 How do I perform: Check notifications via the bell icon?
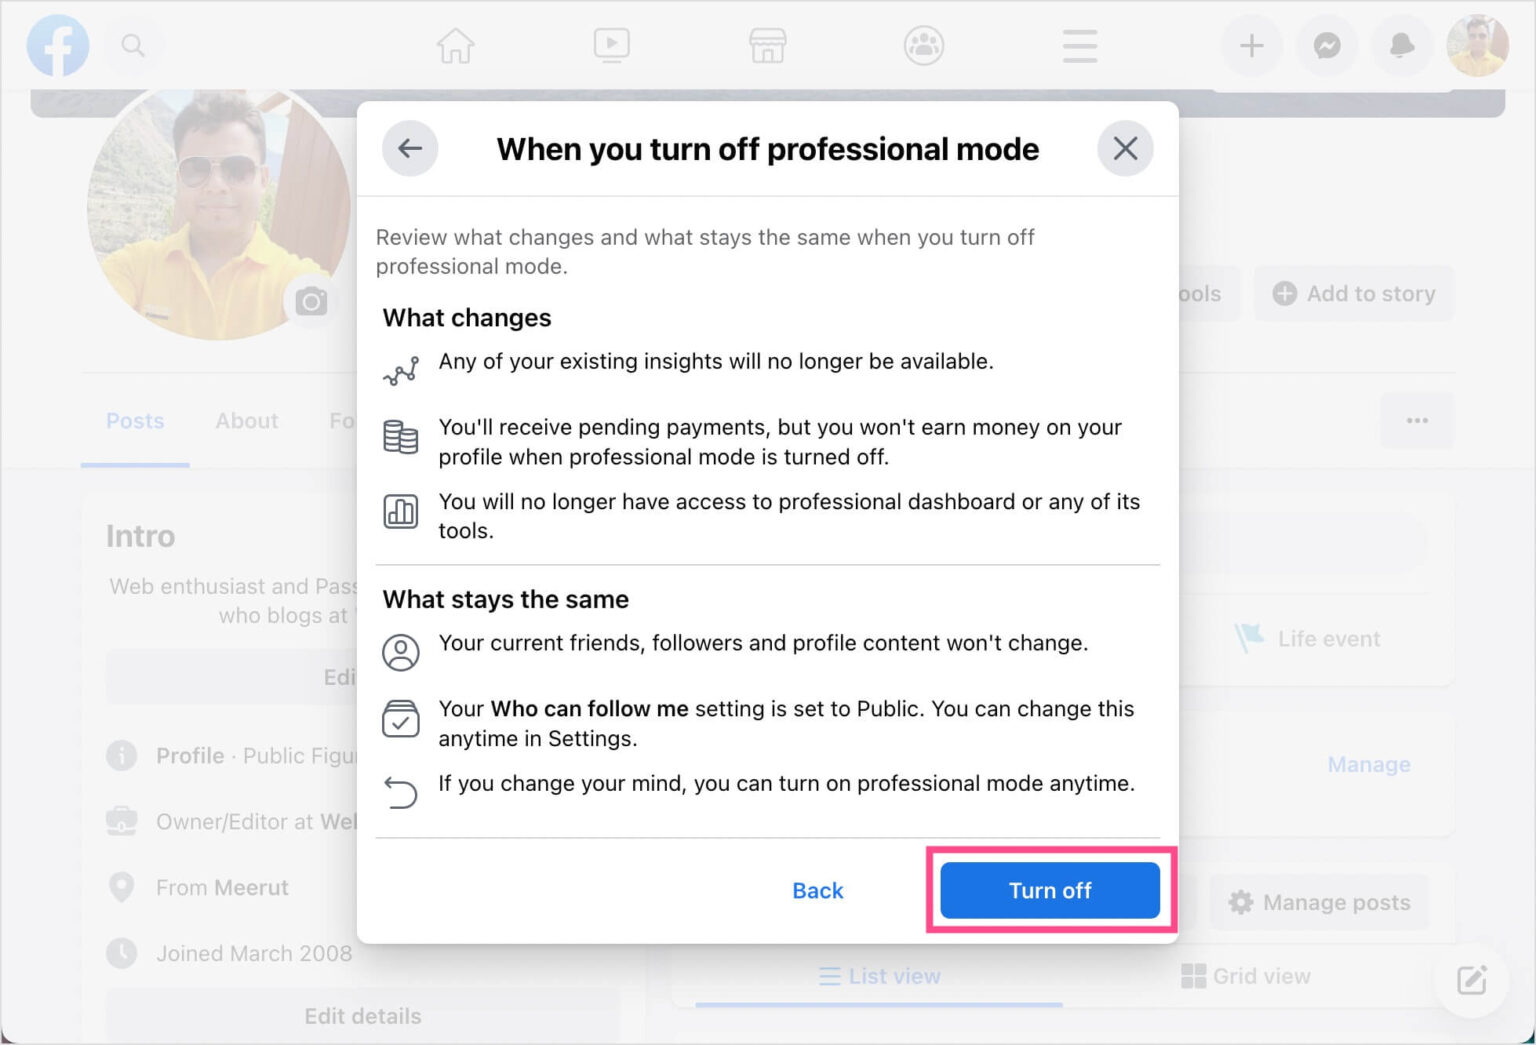1401,45
